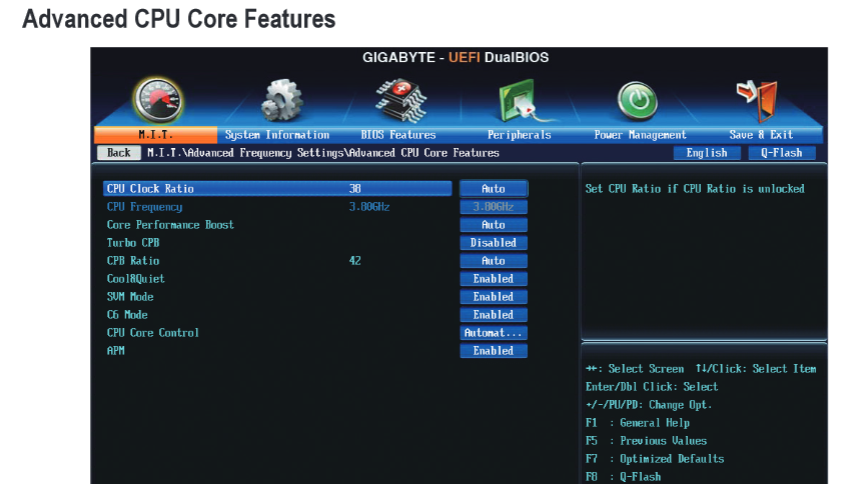The height and width of the screenshot is (484, 863).
Task: Click the M.I.T. speedometer icon
Action: click(159, 100)
